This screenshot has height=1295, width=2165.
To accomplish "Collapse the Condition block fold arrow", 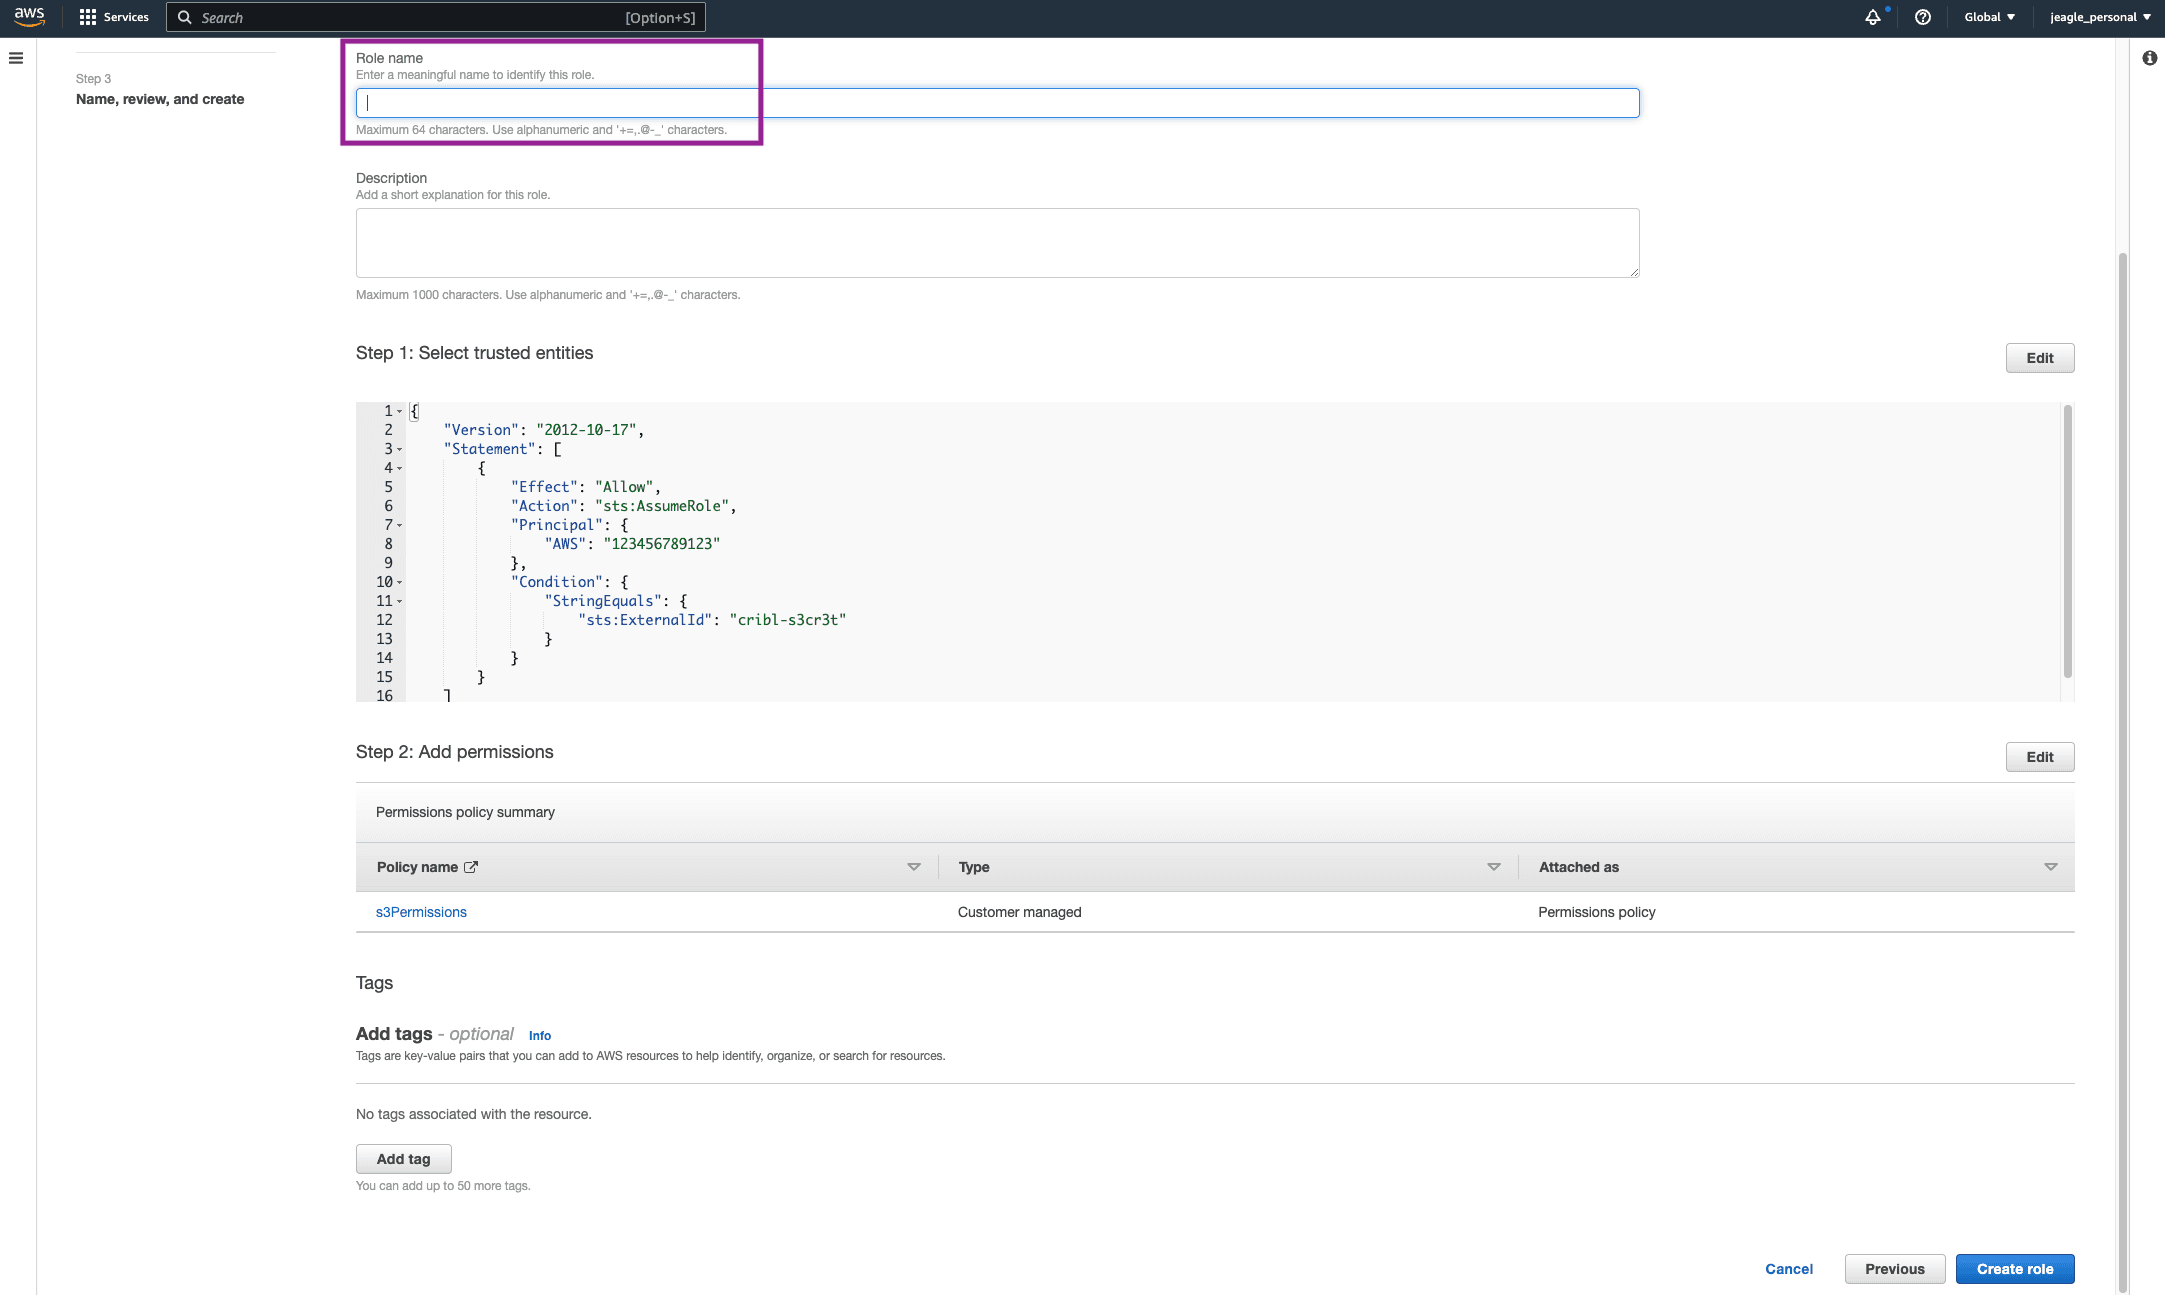I will (x=399, y=582).
